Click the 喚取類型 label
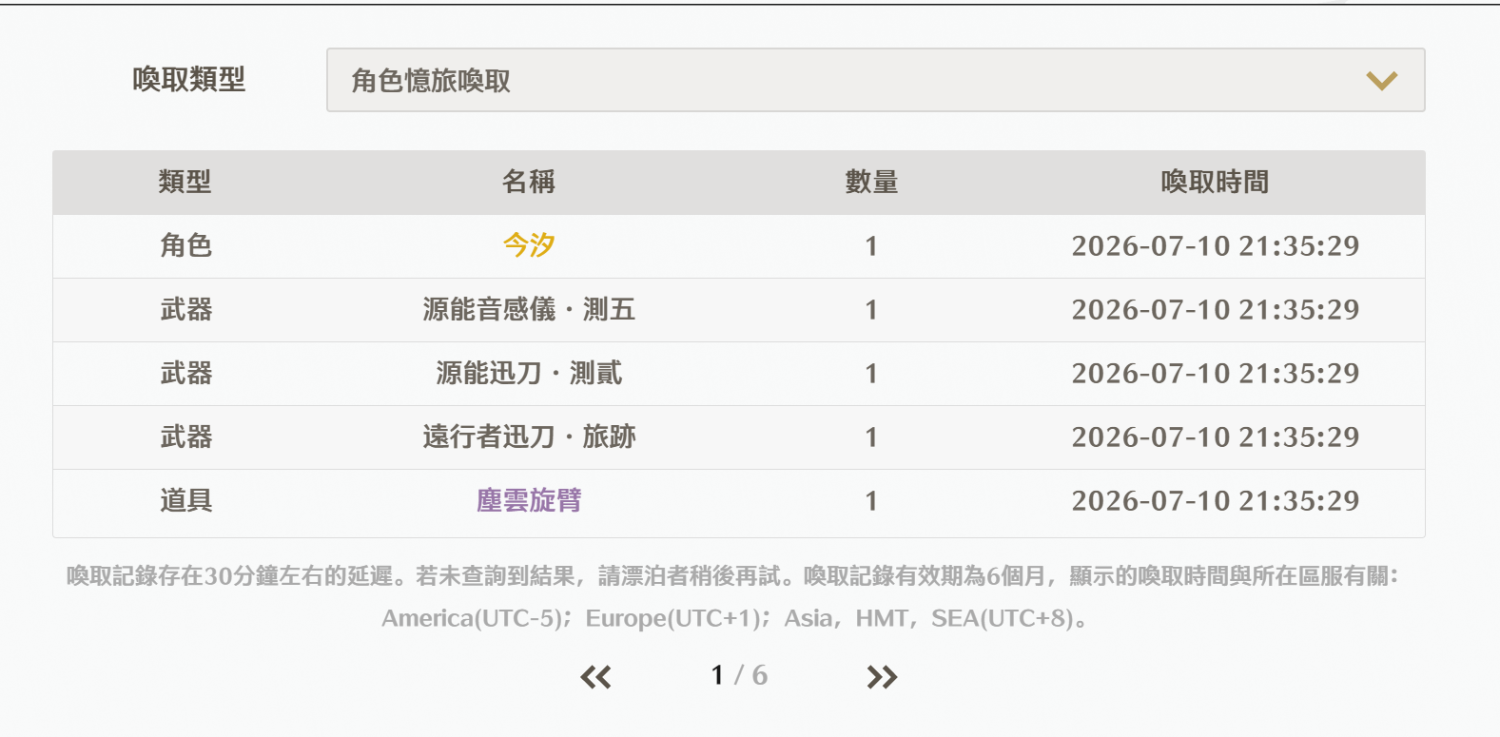Screen dimensions: 1500x737 [x=189, y=80]
